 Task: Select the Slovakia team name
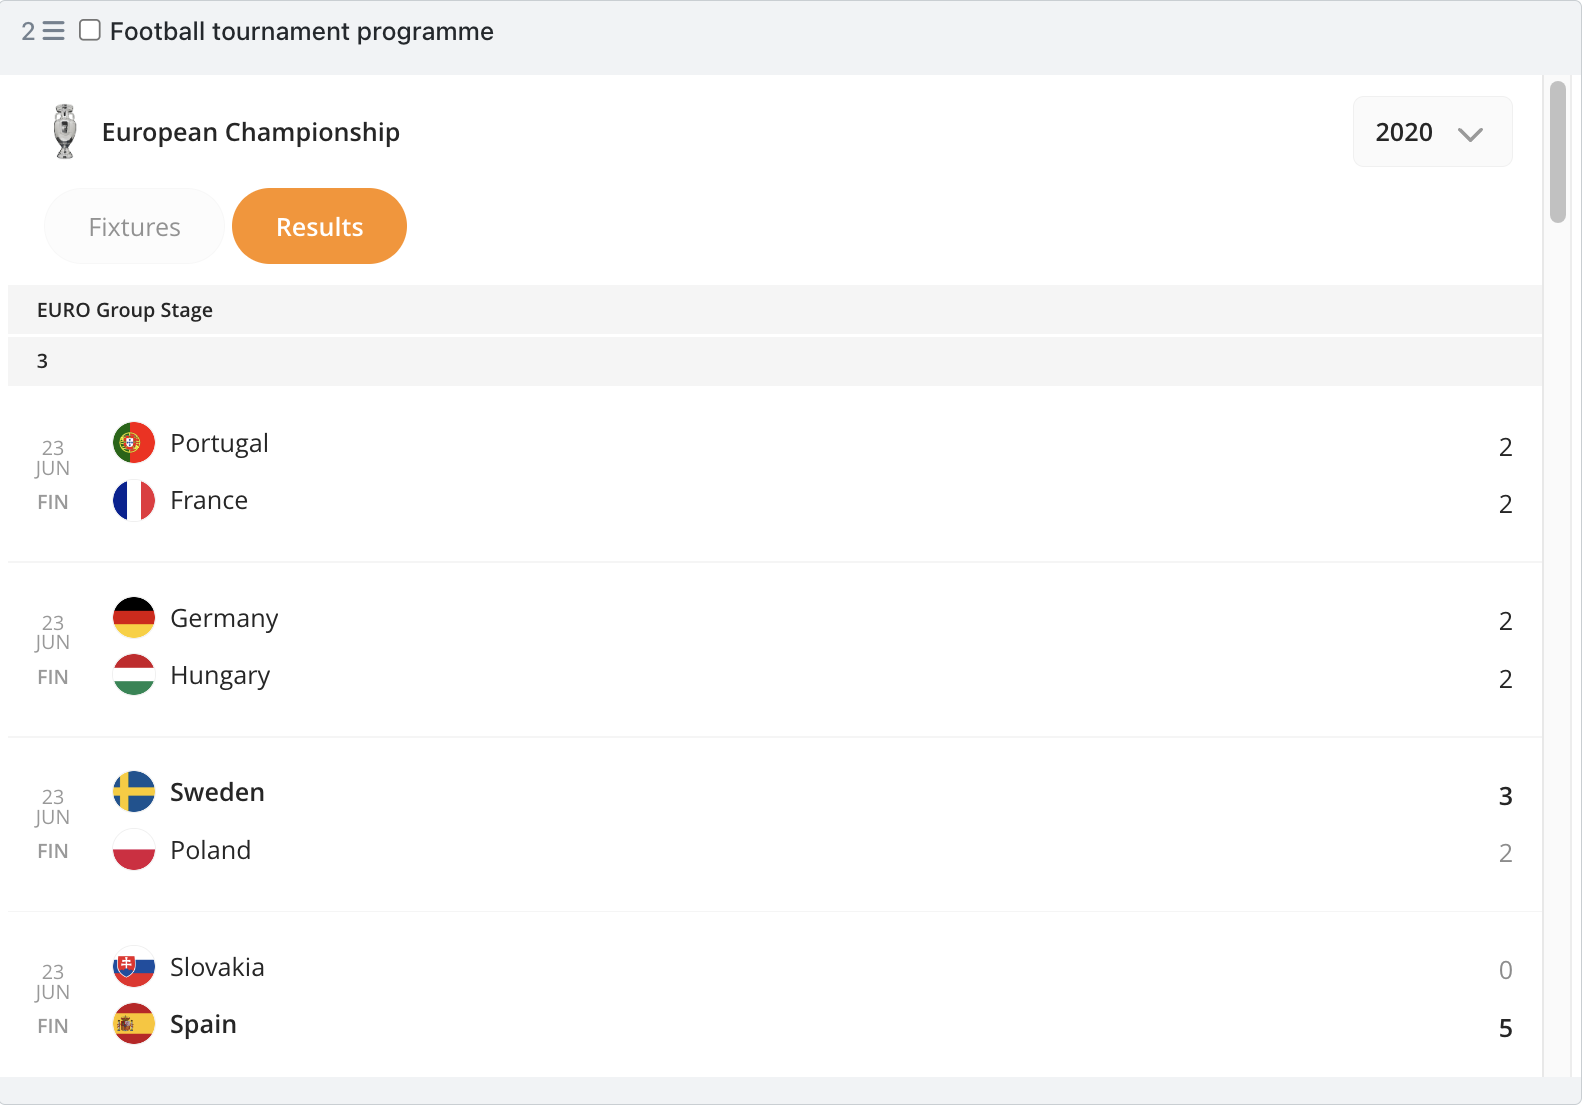pyautogui.click(x=217, y=967)
